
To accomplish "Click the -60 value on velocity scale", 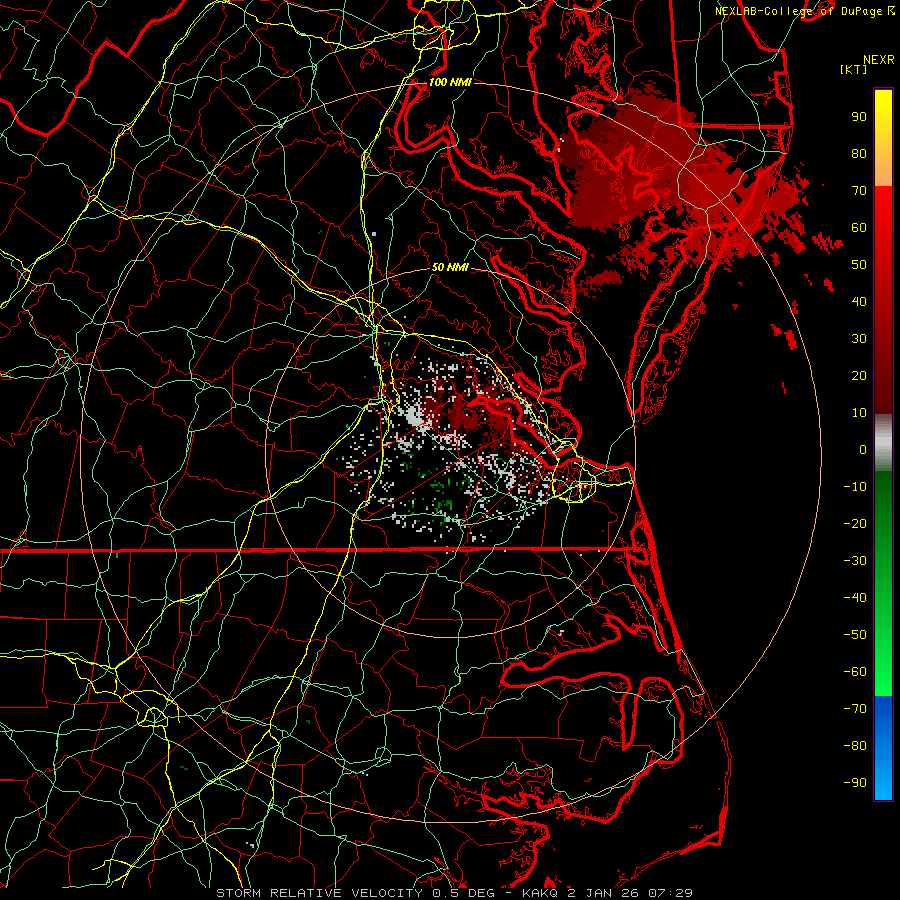I will (855, 672).
